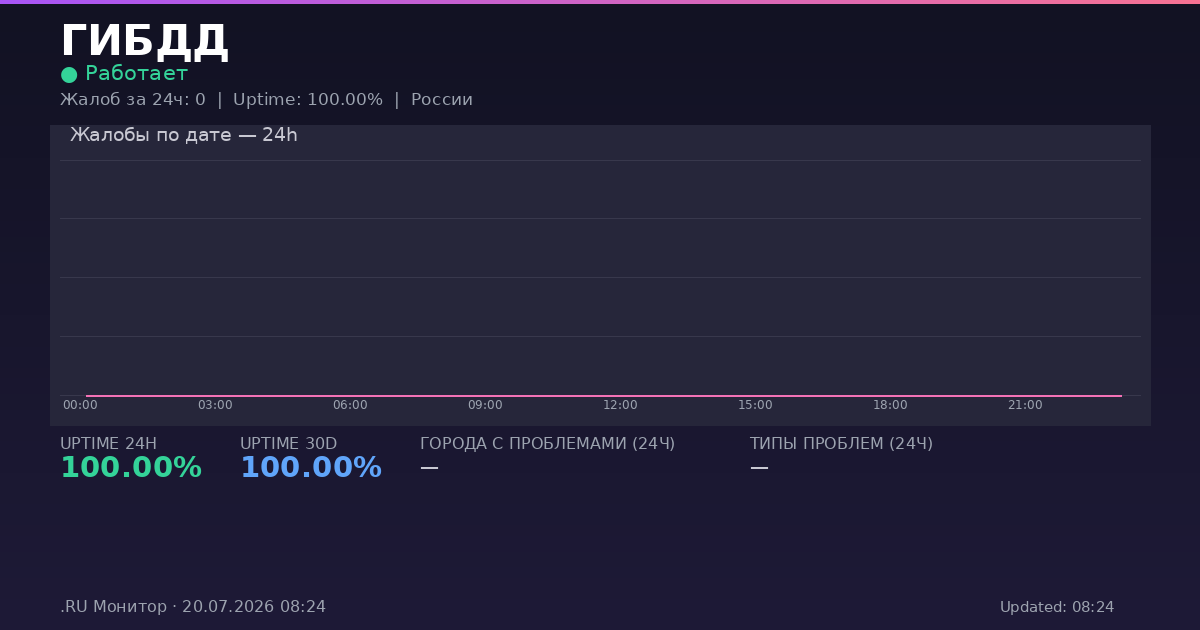Click the Uptime: 100.00% header text

pyautogui.click(x=308, y=100)
